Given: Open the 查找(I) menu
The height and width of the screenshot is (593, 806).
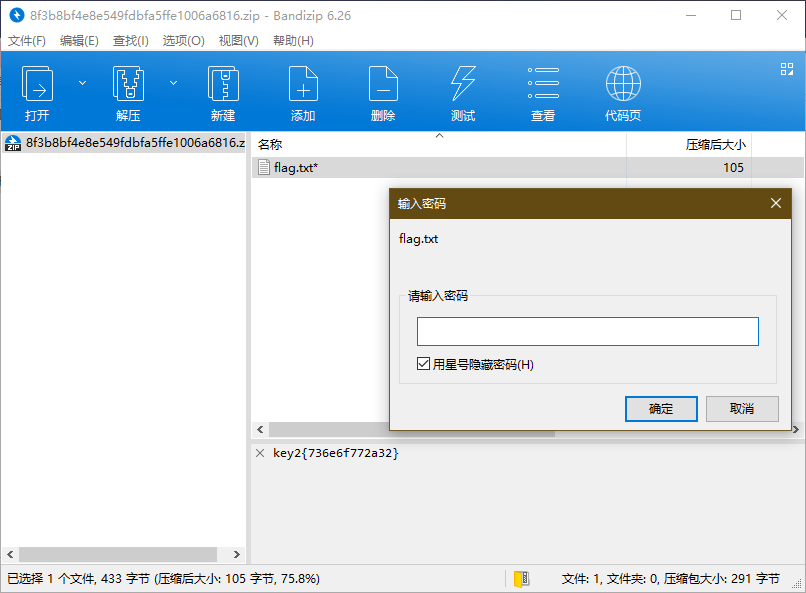Looking at the screenshot, I should 131,41.
